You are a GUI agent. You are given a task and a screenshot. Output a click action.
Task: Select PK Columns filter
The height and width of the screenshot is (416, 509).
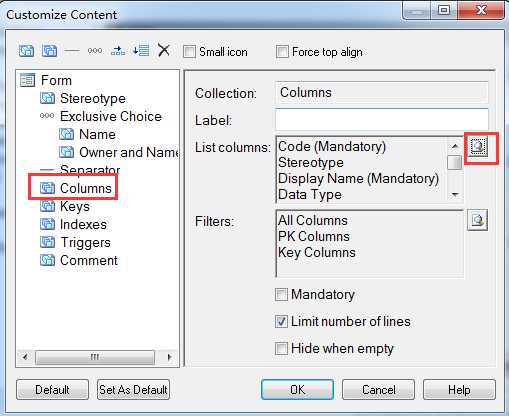314,236
